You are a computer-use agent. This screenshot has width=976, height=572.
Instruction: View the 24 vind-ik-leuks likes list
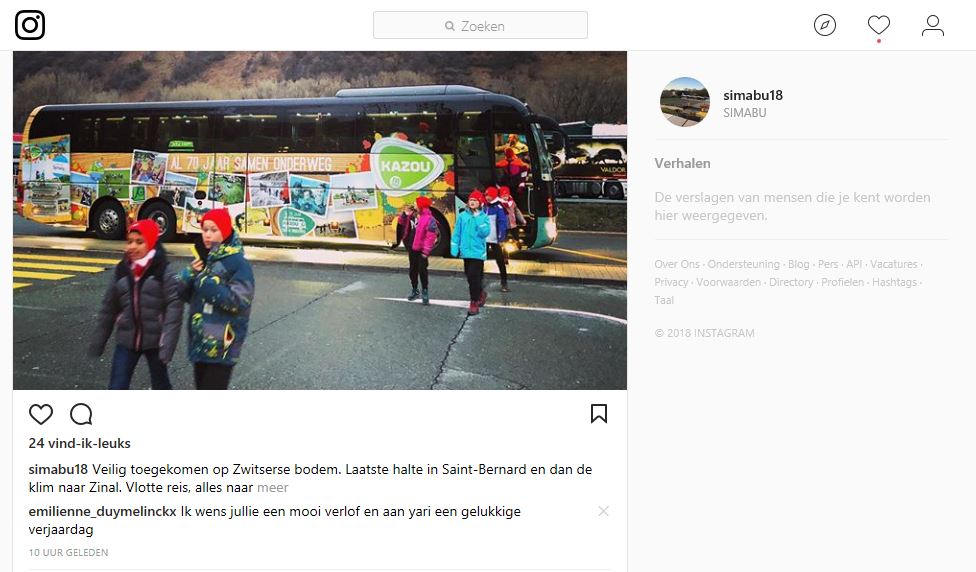(x=80, y=443)
